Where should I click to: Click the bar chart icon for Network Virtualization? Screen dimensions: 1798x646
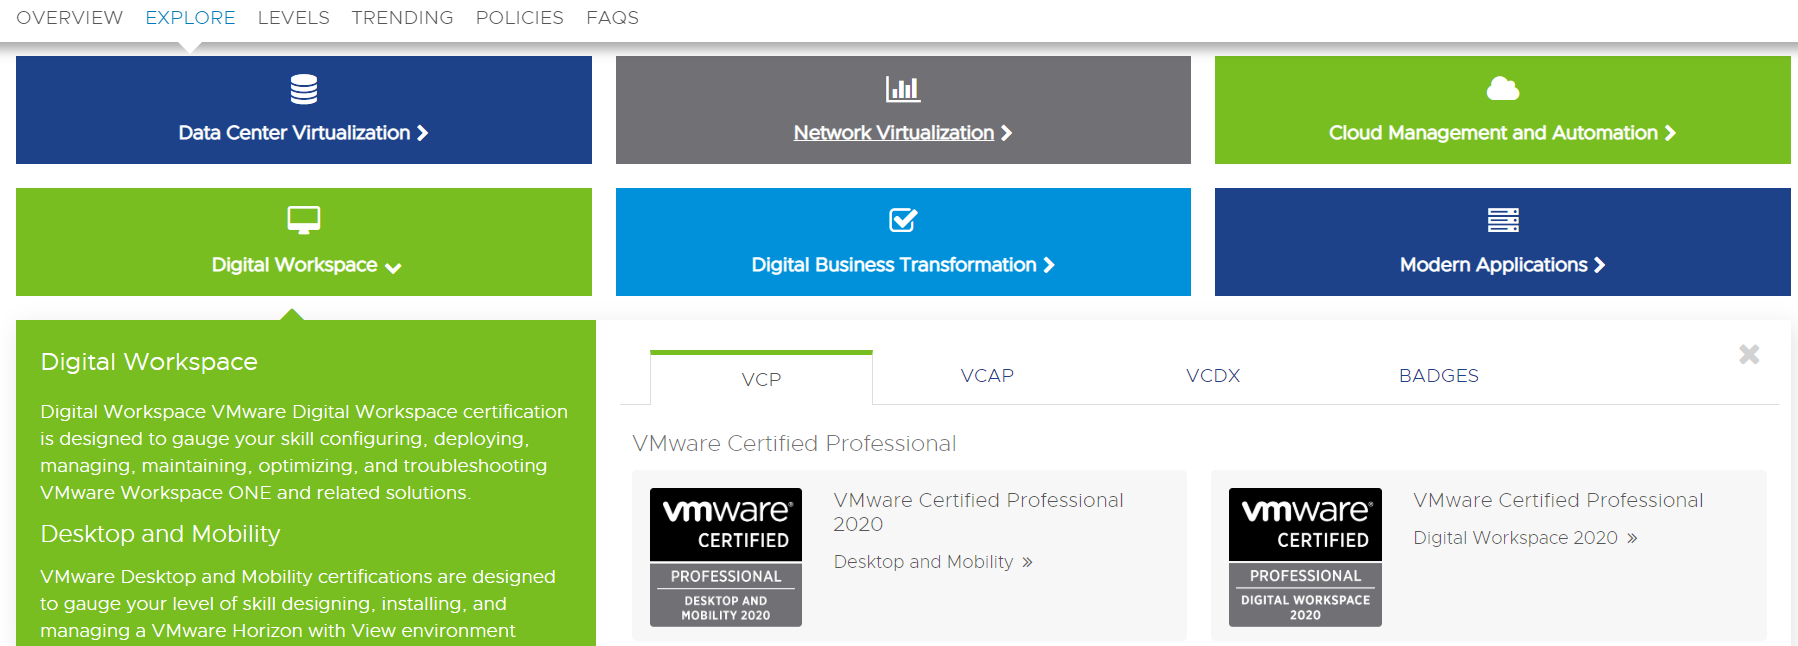(903, 89)
